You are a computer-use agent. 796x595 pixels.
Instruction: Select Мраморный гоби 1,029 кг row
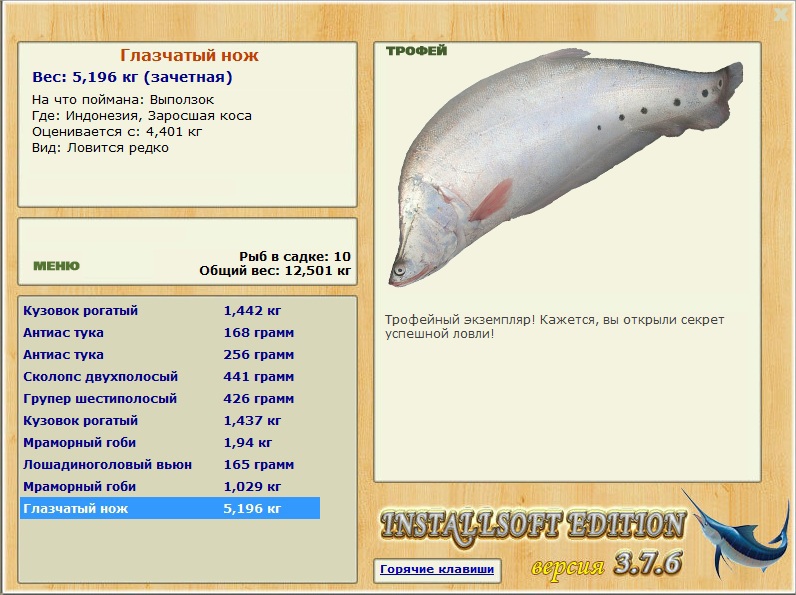point(170,486)
